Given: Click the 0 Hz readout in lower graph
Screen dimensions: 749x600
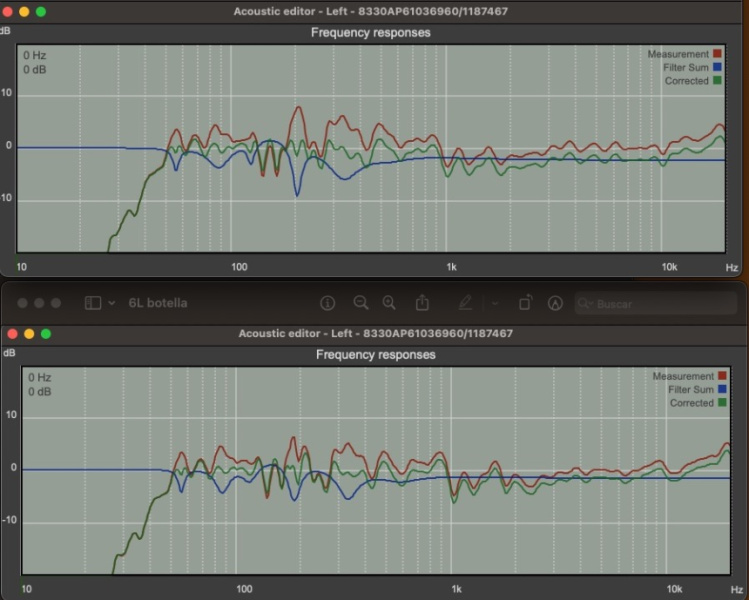Looking at the screenshot, I should tap(39, 377).
